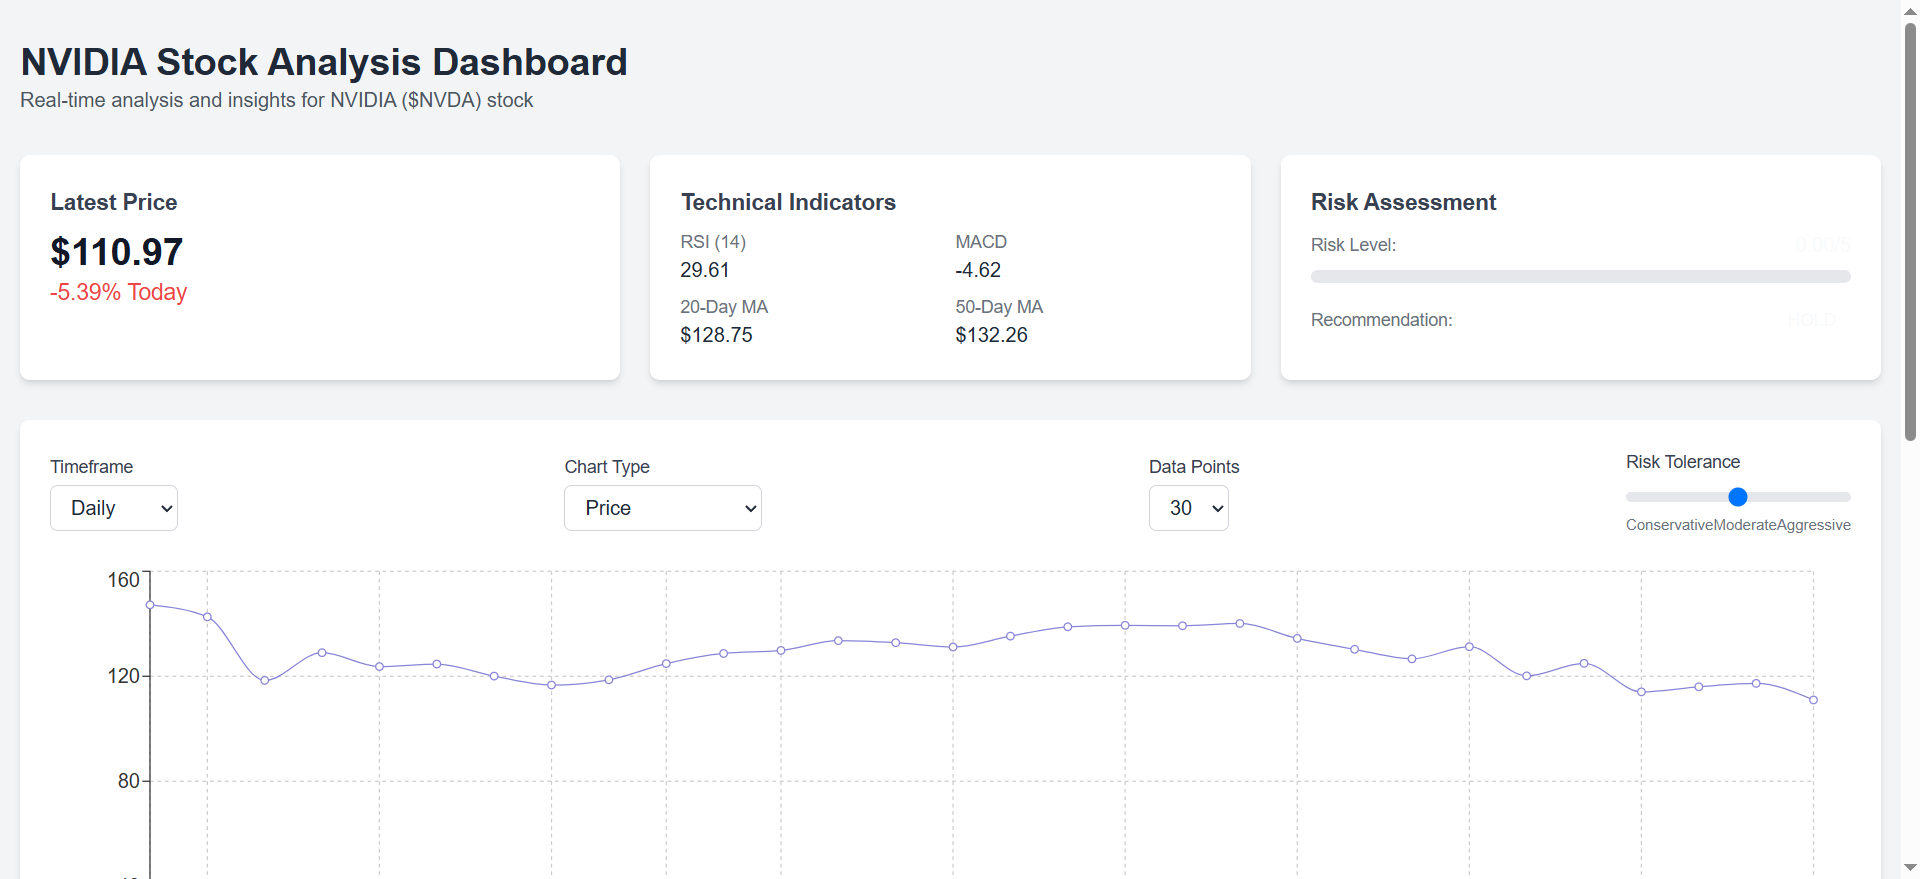1920x879 pixels.
Task: Click the MACD value -4.62
Action: (978, 270)
